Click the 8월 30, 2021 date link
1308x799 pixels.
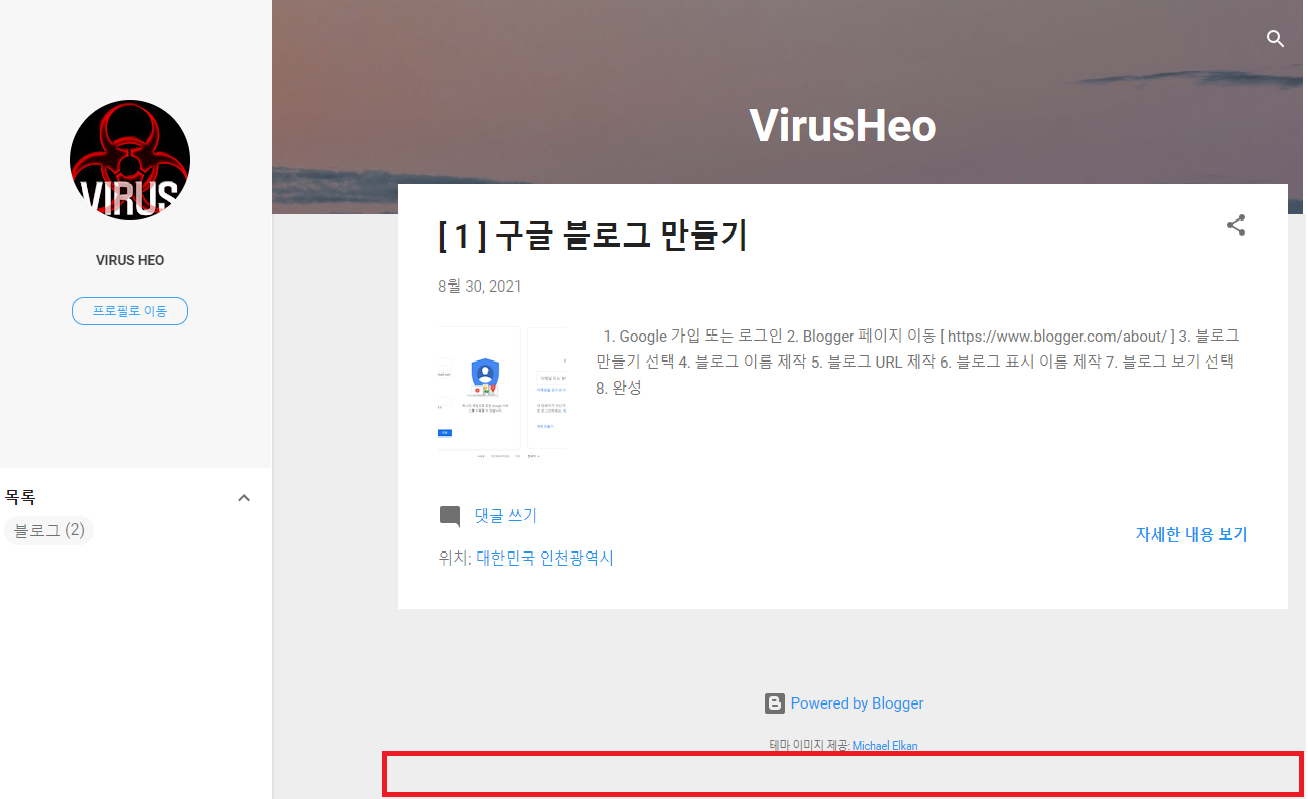tap(480, 287)
